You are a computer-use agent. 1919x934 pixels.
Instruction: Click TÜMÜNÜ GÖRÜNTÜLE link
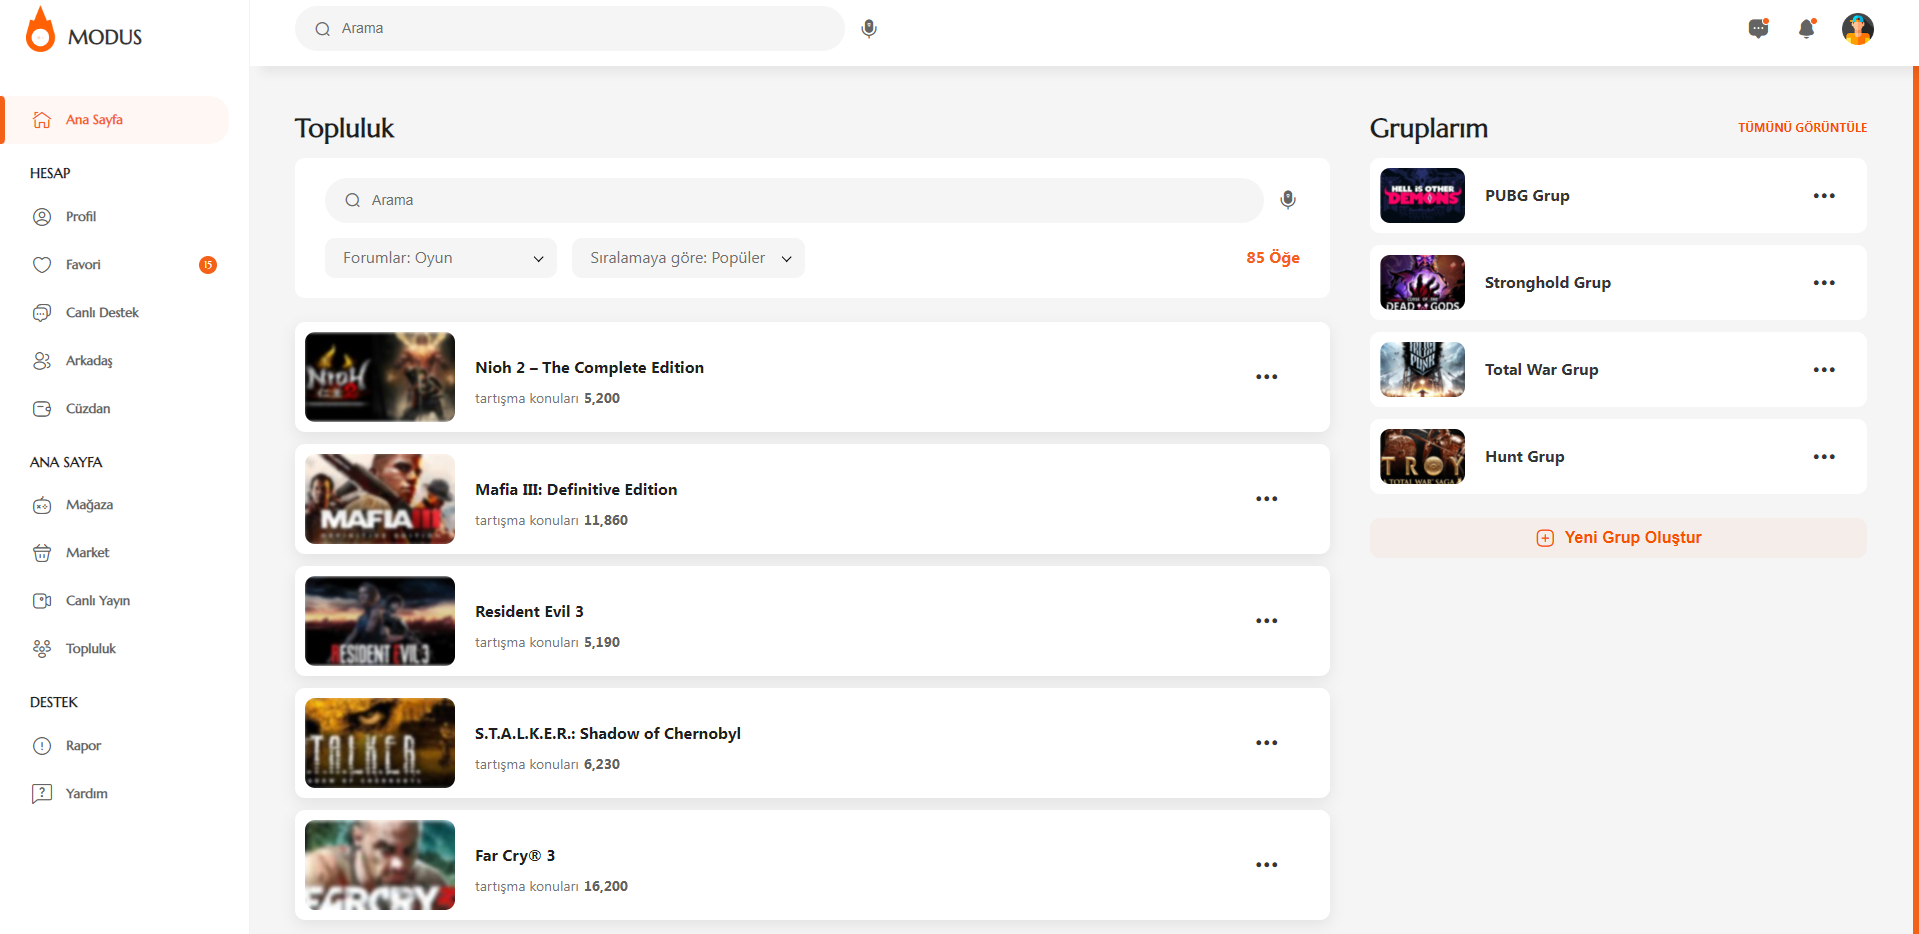[x=1802, y=128]
